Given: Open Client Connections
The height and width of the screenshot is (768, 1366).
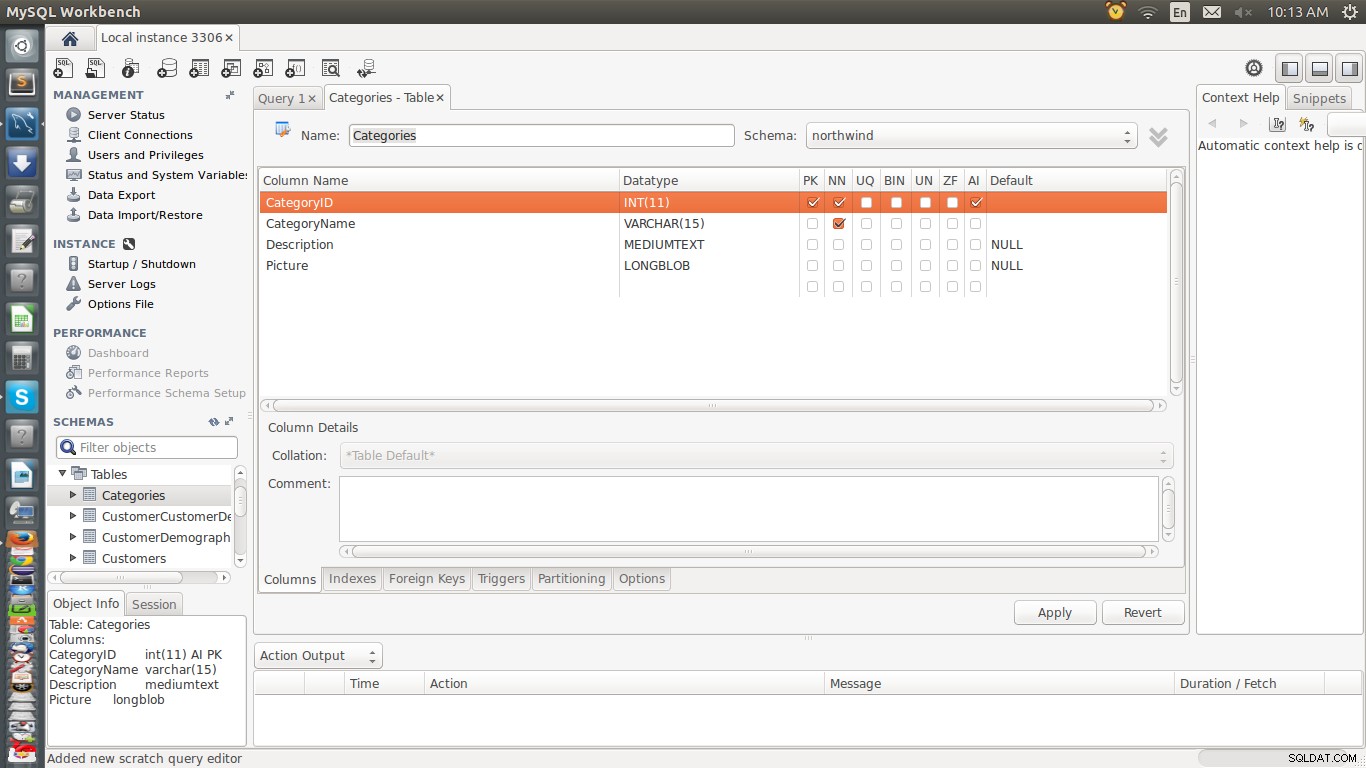Looking at the screenshot, I should point(140,135).
